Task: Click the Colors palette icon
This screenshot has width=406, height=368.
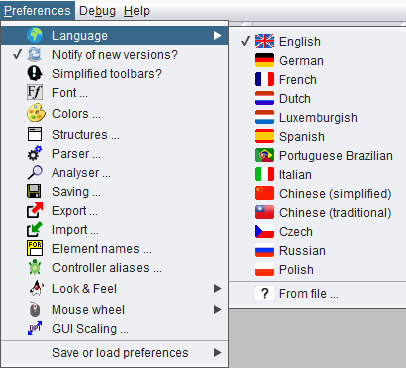Action: pos(36,113)
